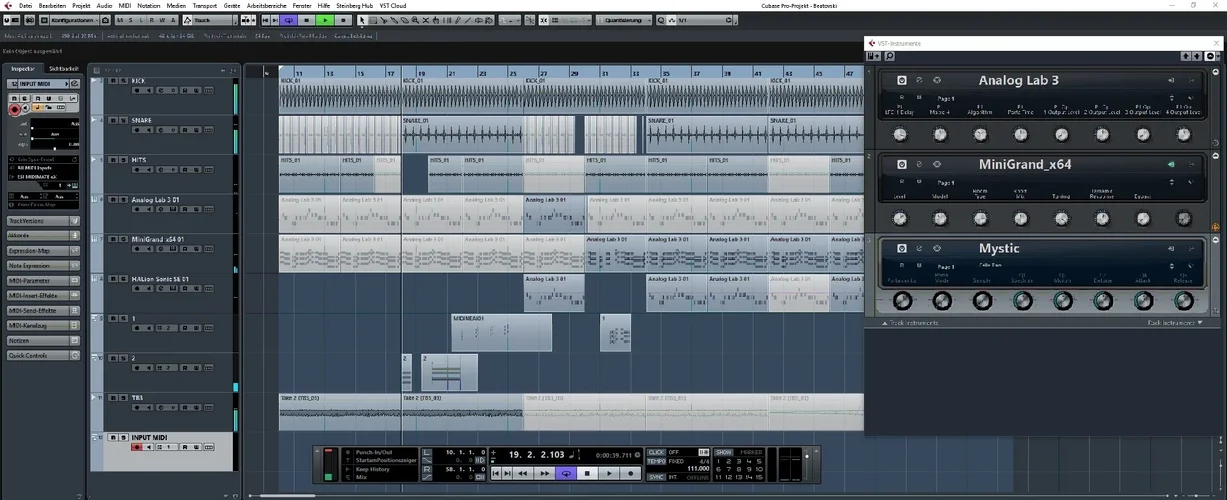This screenshot has height=500, width=1227.
Task: Click the Record button in top toolbar
Action: (344, 20)
